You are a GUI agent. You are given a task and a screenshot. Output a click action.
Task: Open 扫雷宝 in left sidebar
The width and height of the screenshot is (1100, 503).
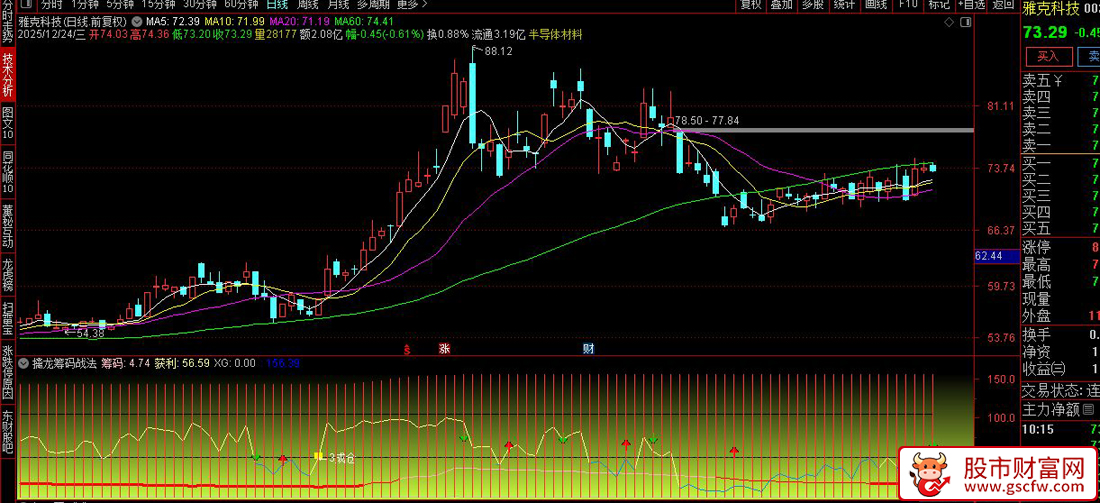pos(8,318)
